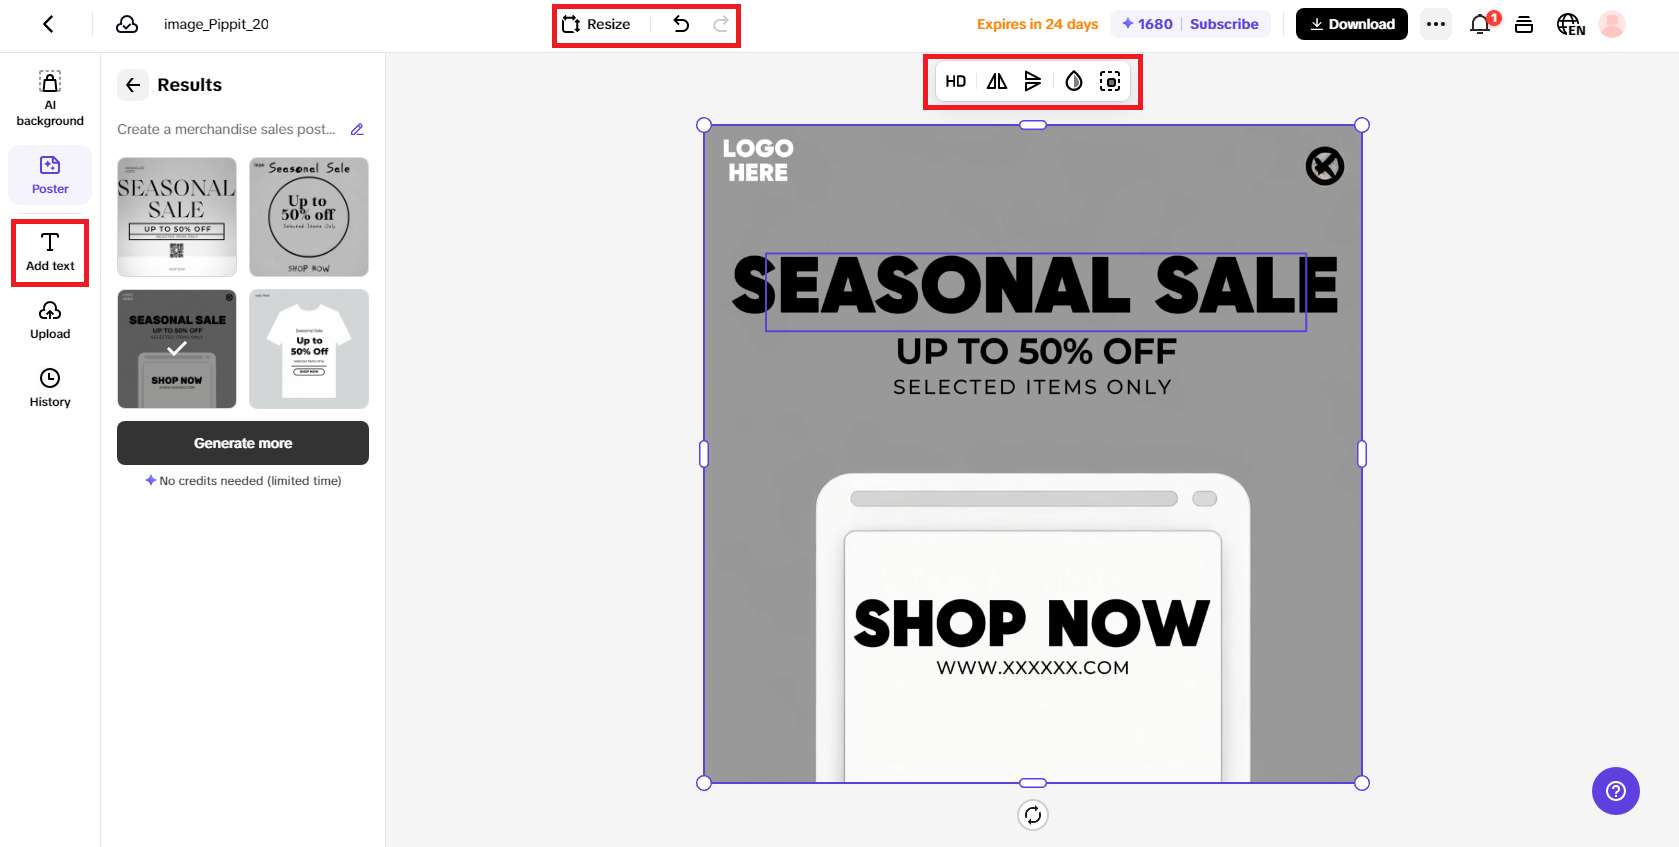
Task: Open the three-dot more options menu
Action: point(1436,24)
